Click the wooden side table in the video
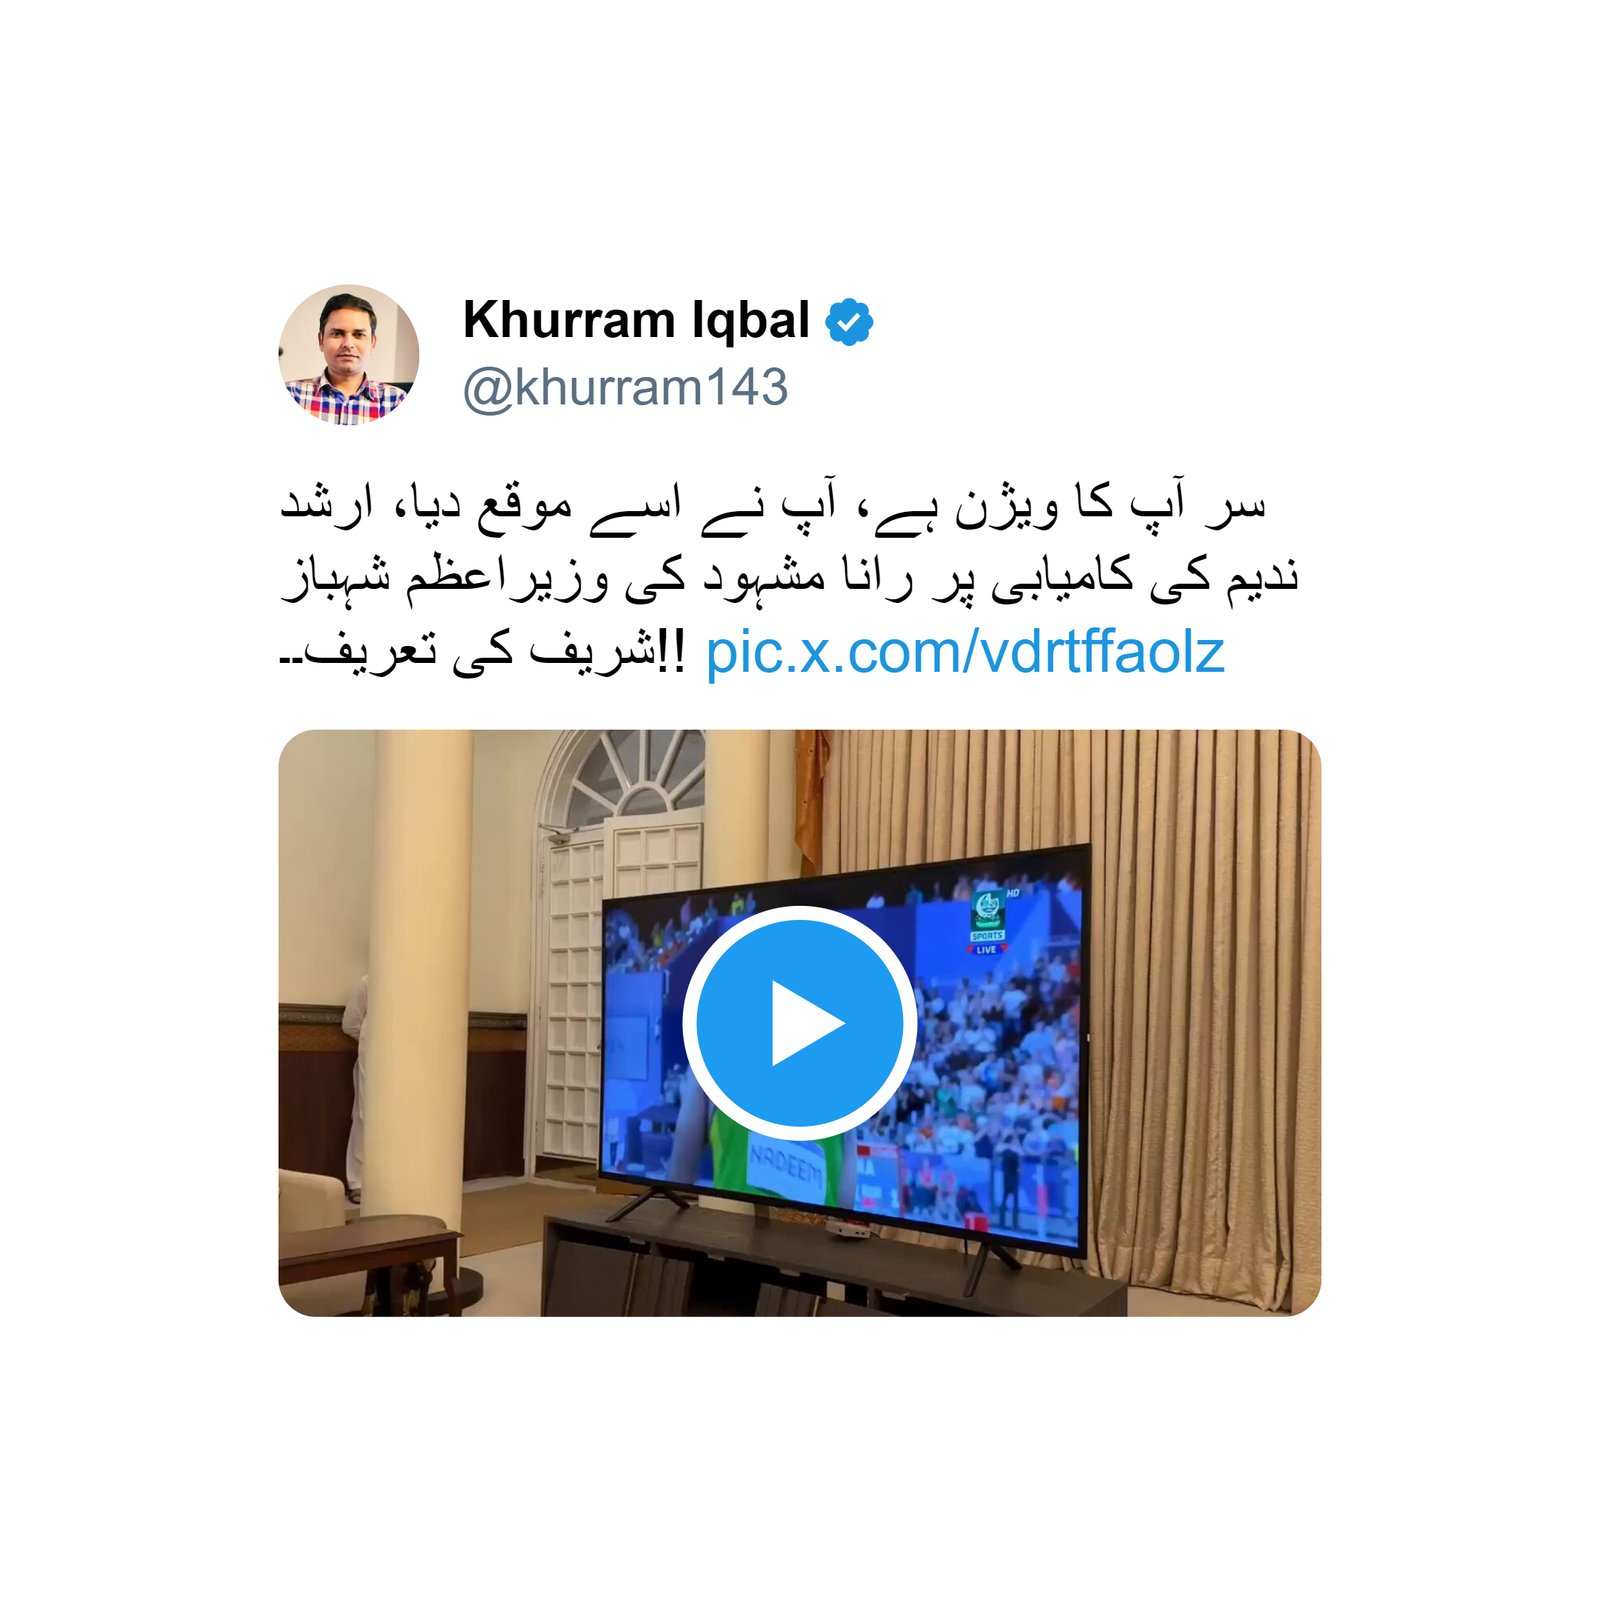Screen dimensions: 1600x1600 tap(369, 1262)
